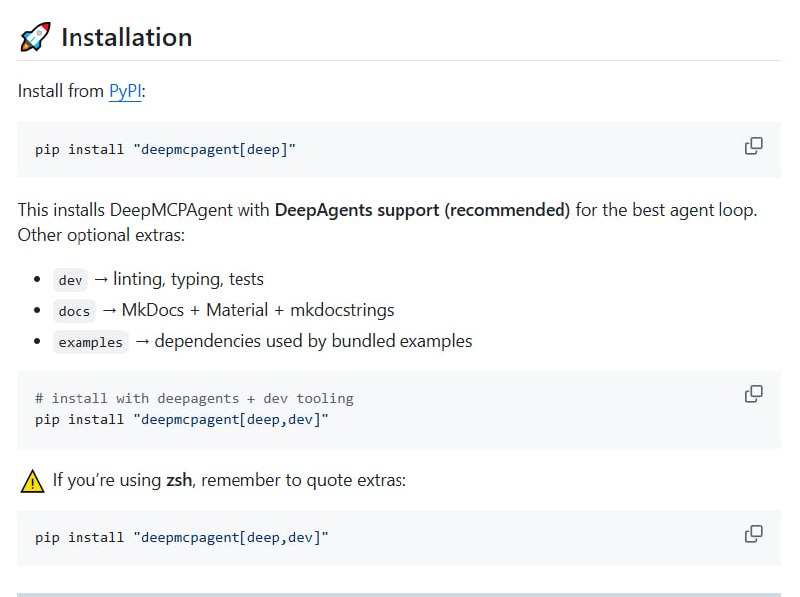Click the copy icon beside deepmcpagent[deep] snippet
Viewport: 800px width, 597px height.
tap(753, 145)
